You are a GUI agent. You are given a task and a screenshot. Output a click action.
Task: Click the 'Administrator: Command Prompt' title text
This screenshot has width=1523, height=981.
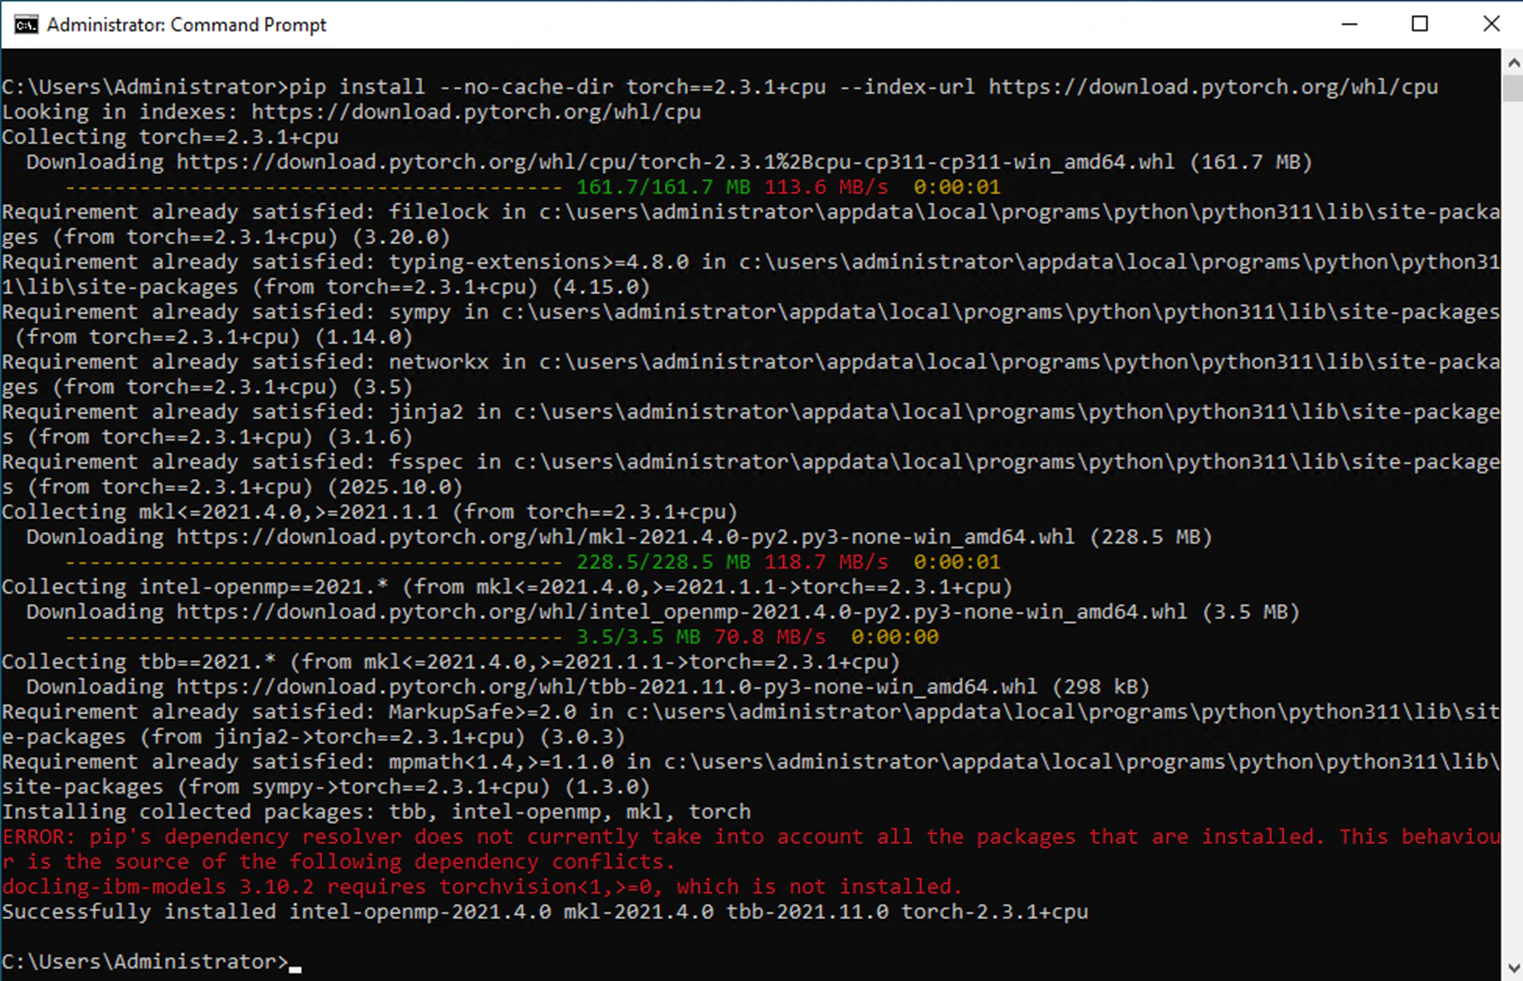[186, 25]
